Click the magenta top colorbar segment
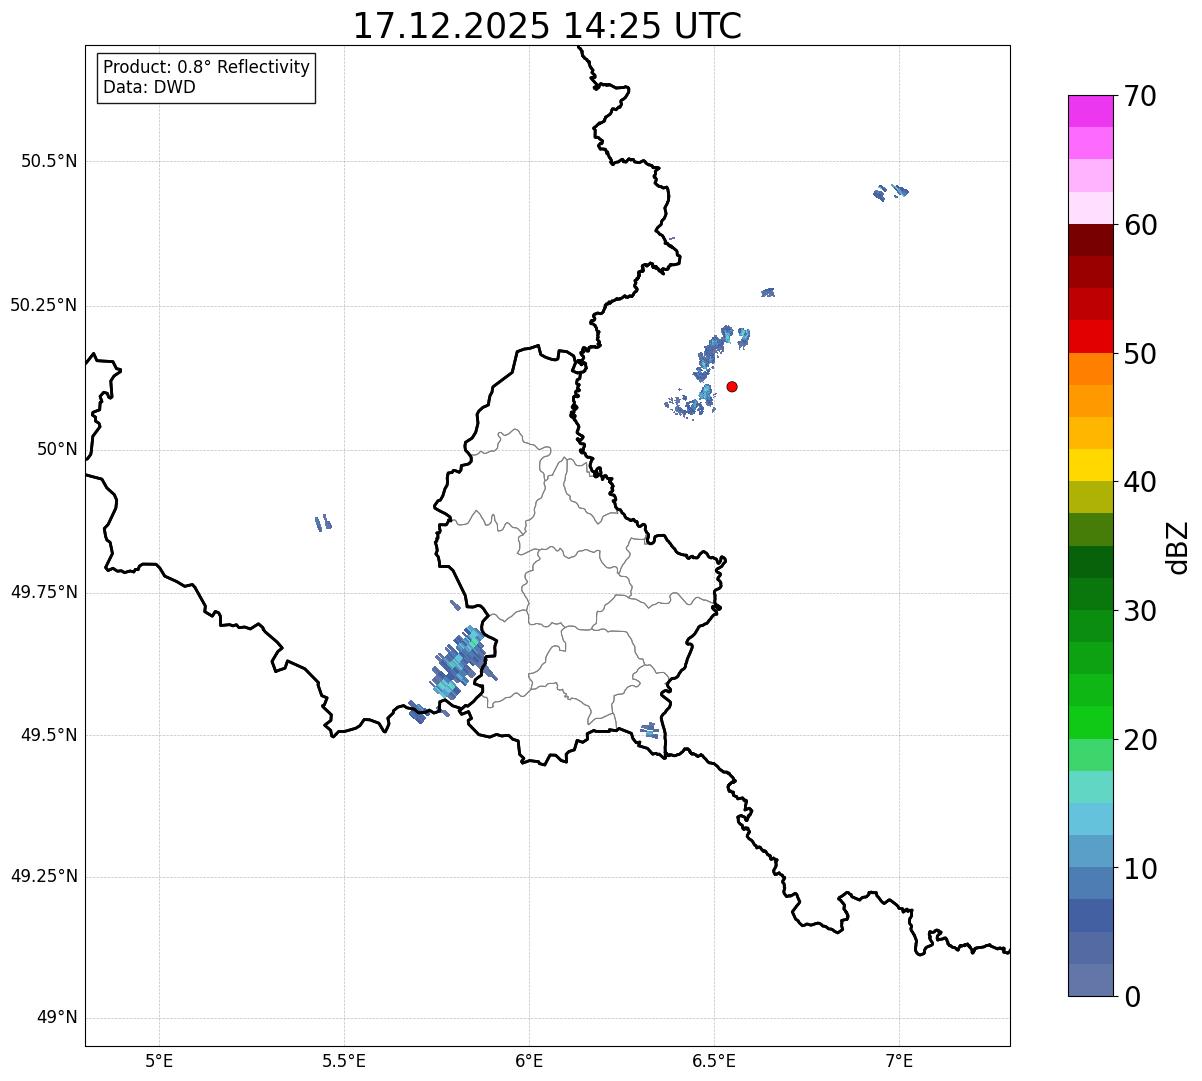 pyautogui.click(x=1090, y=111)
